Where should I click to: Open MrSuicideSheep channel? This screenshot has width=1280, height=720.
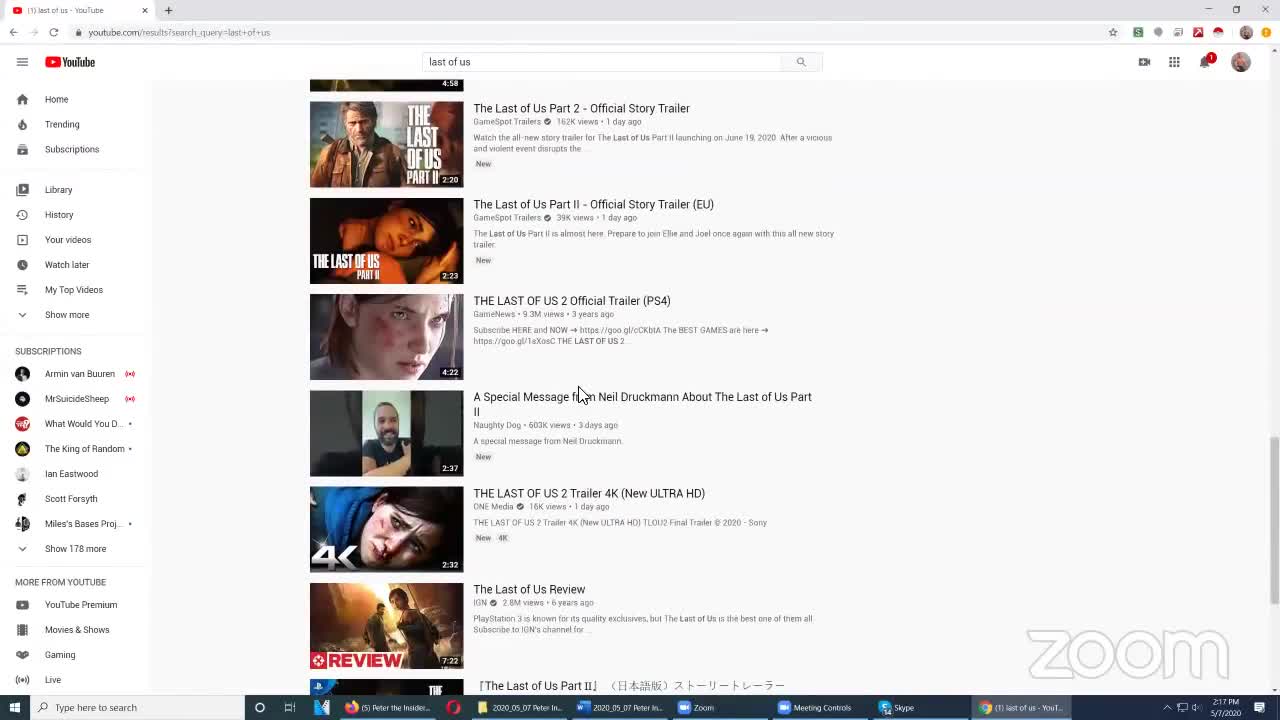click(x=76, y=398)
